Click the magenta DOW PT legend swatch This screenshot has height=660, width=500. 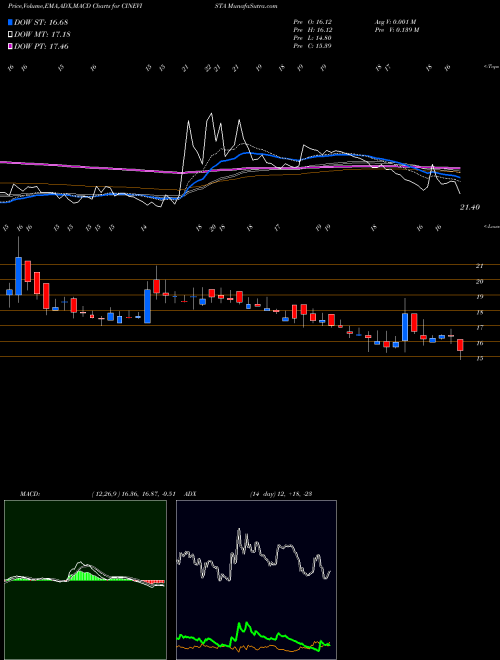pos(10,46)
